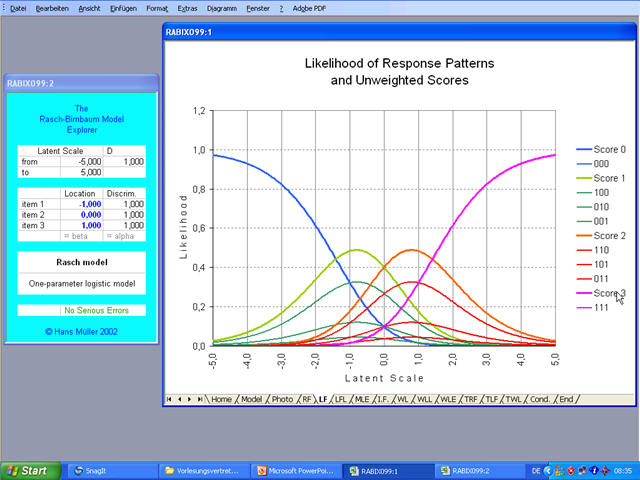Switch to Microsoft PowerPoint in taskbar

click(295, 470)
